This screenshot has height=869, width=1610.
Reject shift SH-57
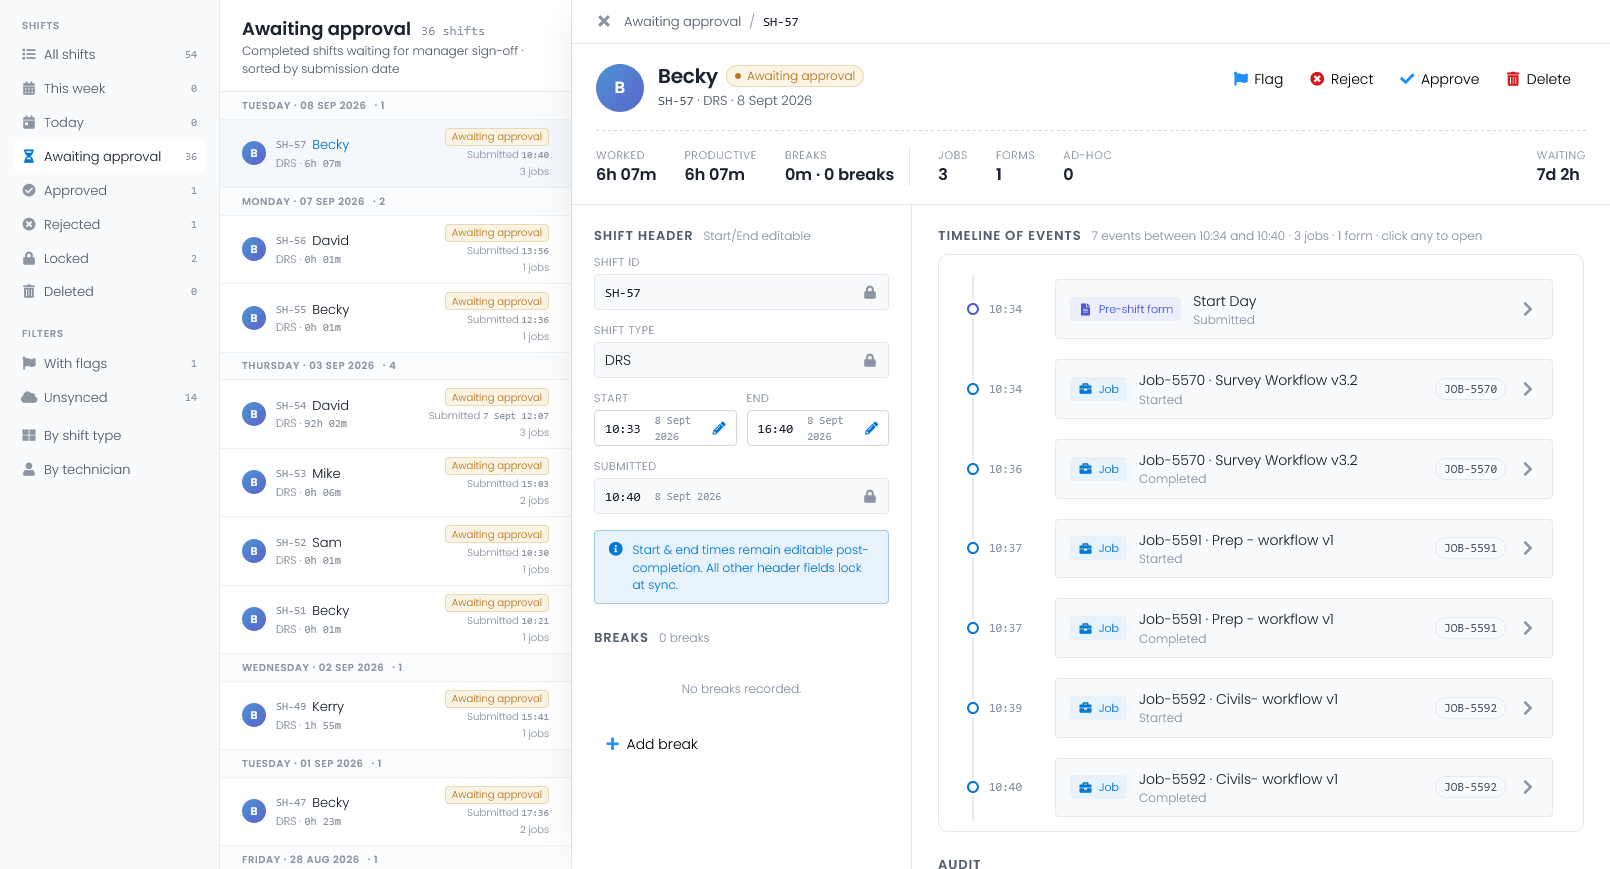[1341, 79]
